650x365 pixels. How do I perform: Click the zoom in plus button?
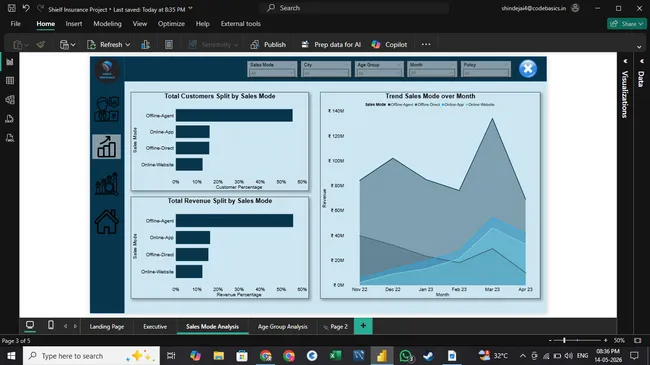pos(606,340)
